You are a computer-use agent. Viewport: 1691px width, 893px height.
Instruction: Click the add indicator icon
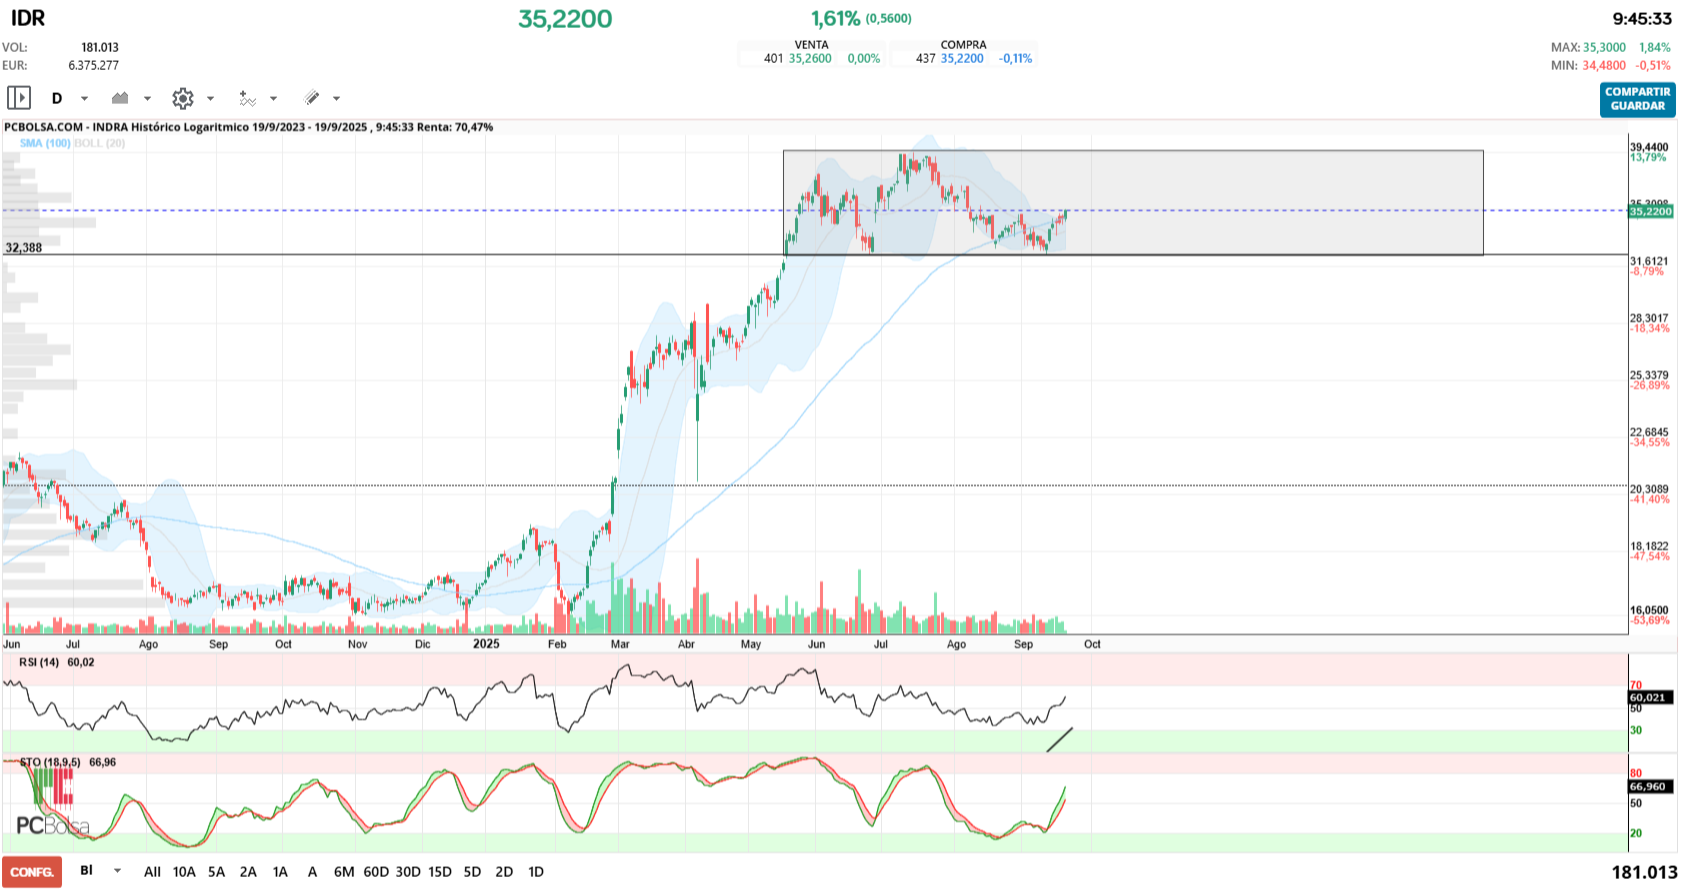click(x=247, y=98)
